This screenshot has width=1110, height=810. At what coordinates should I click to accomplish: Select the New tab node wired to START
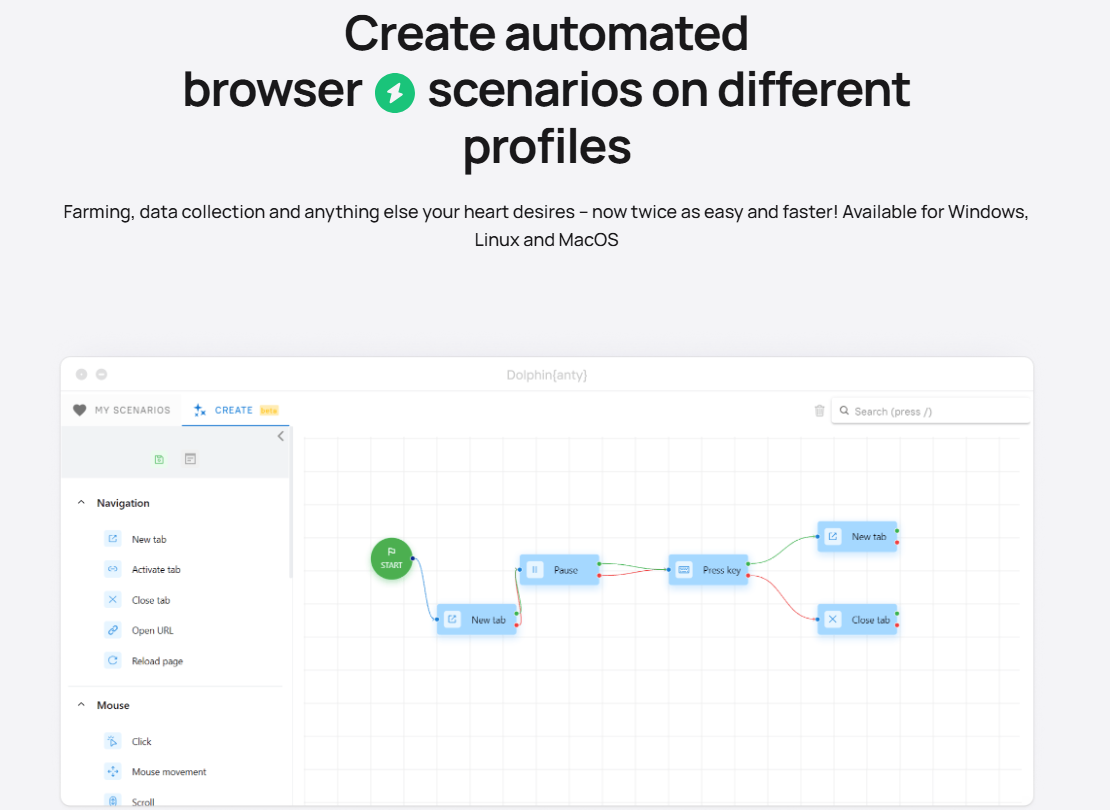(x=477, y=620)
